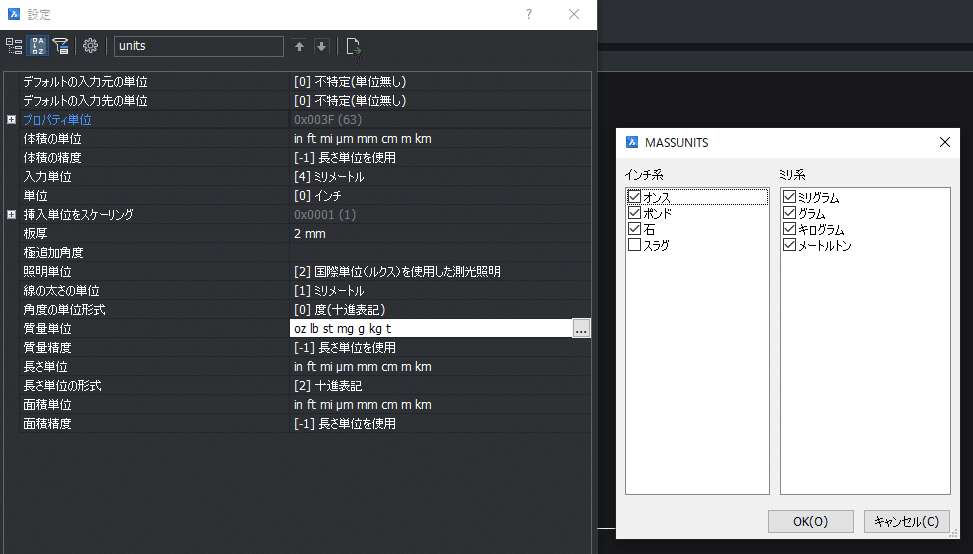Open the 質量単位 browse button
This screenshot has height=554, width=973.
[581, 329]
